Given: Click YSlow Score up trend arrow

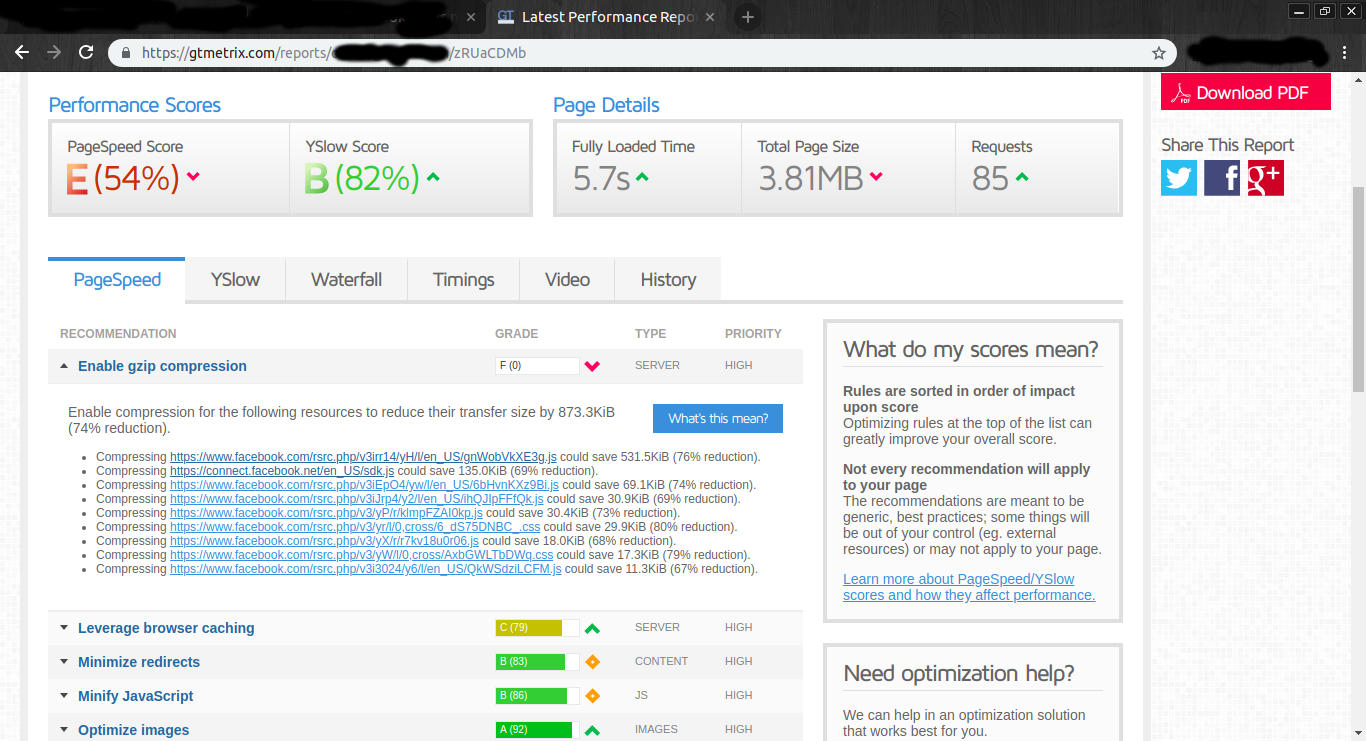Looking at the screenshot, I should pyautogui.click(x=433, y=177).
